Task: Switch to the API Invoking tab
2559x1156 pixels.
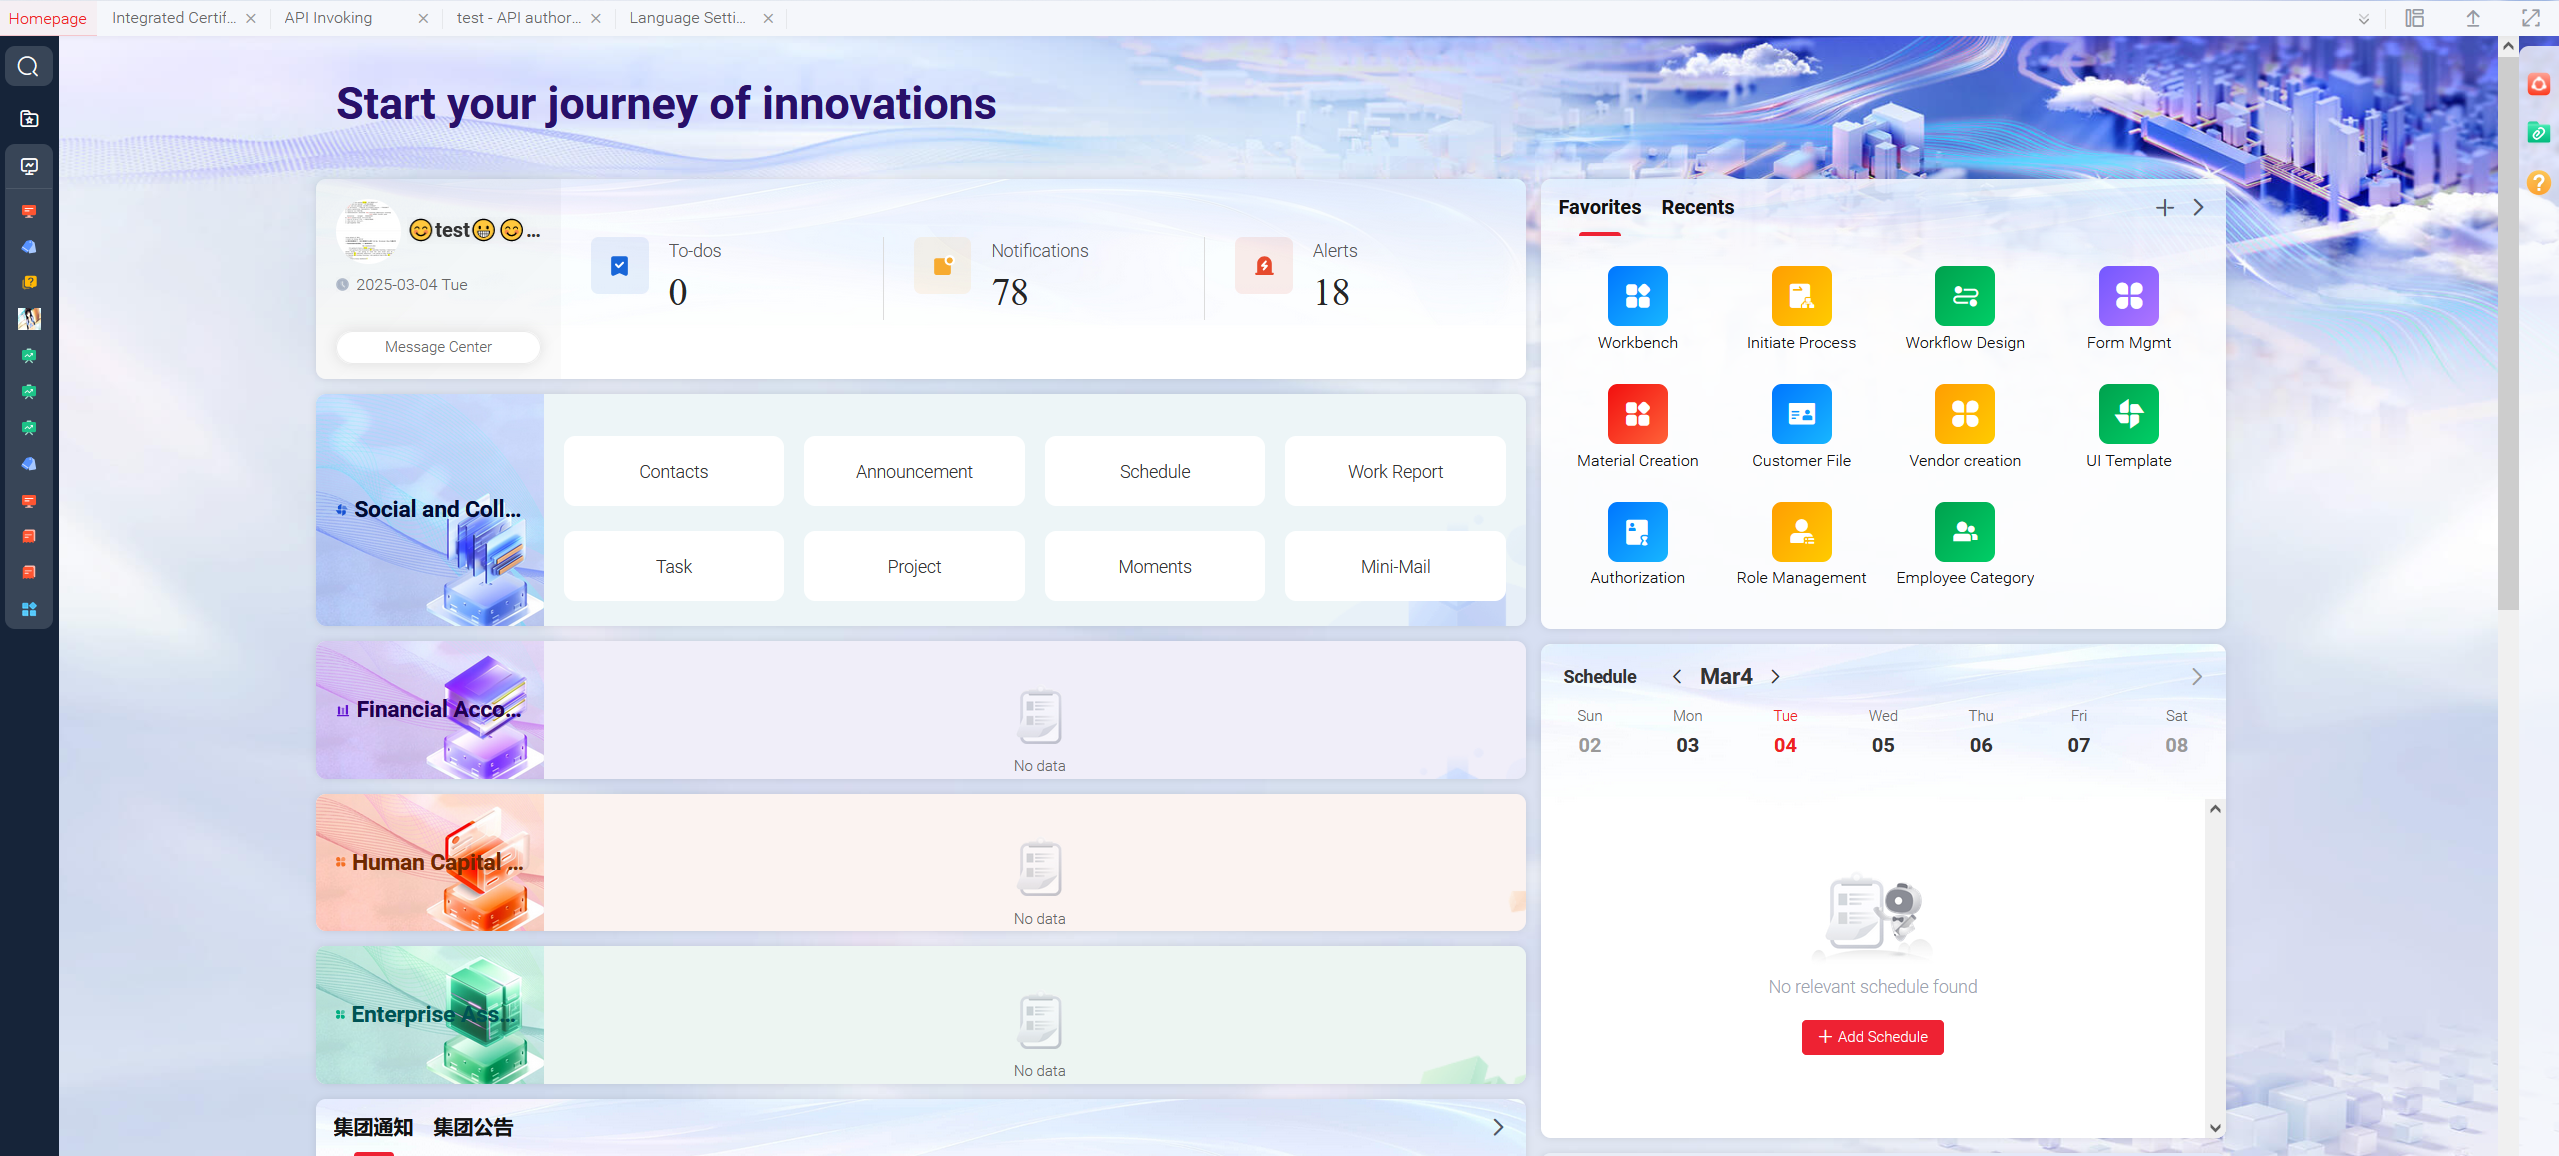Action: coord(328,18)
